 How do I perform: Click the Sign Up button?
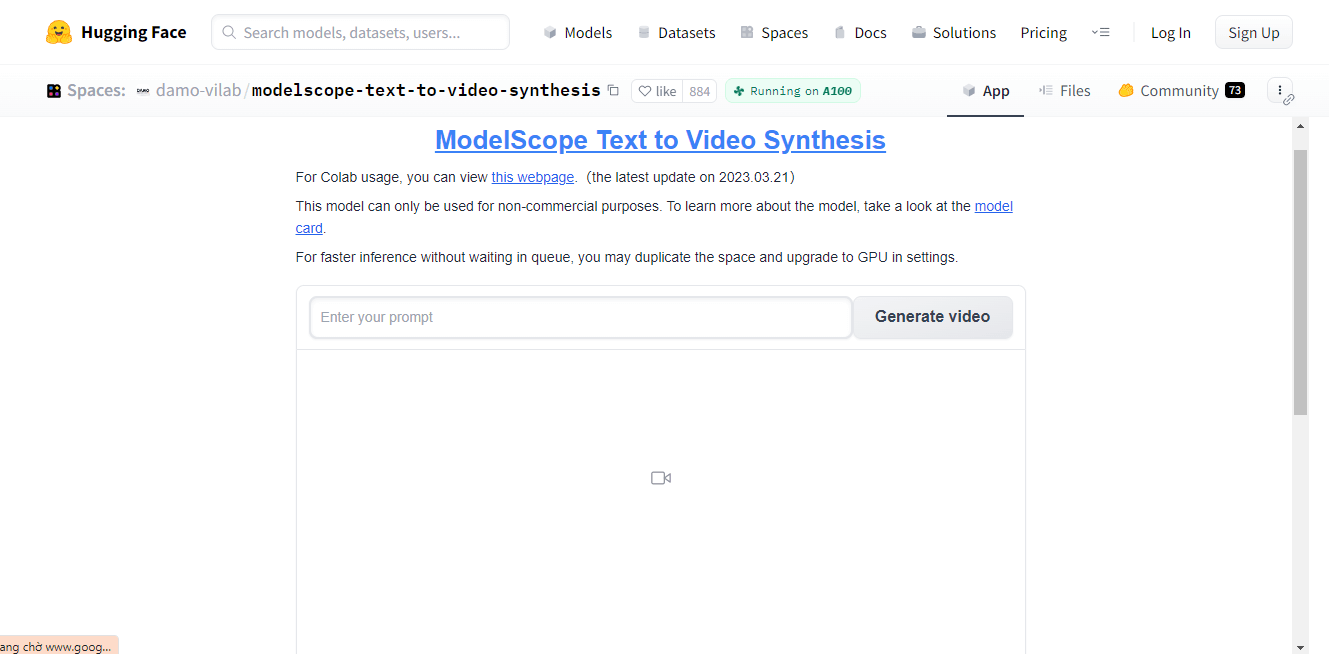click(1253, 33)
